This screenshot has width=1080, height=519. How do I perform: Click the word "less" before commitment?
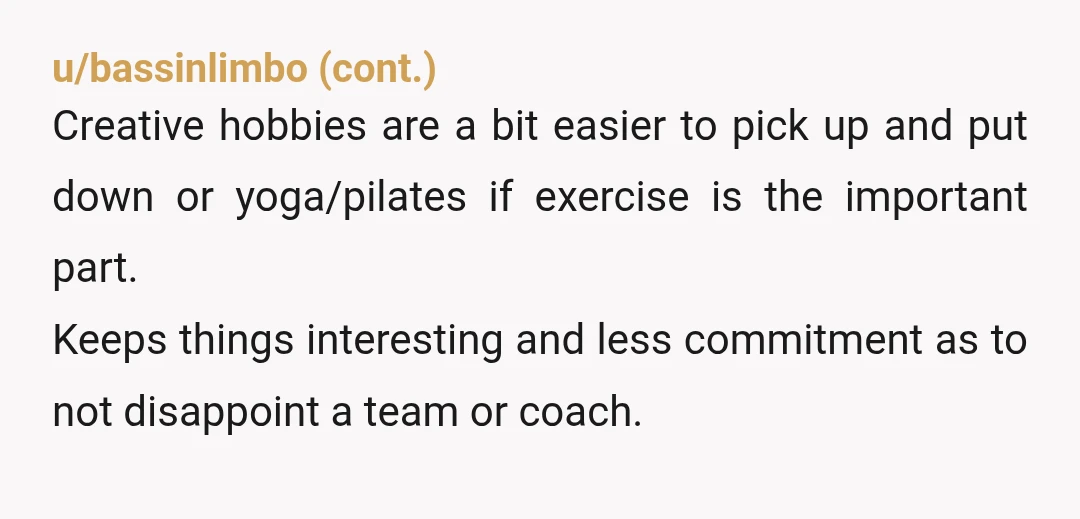click(x=634, y=340)
